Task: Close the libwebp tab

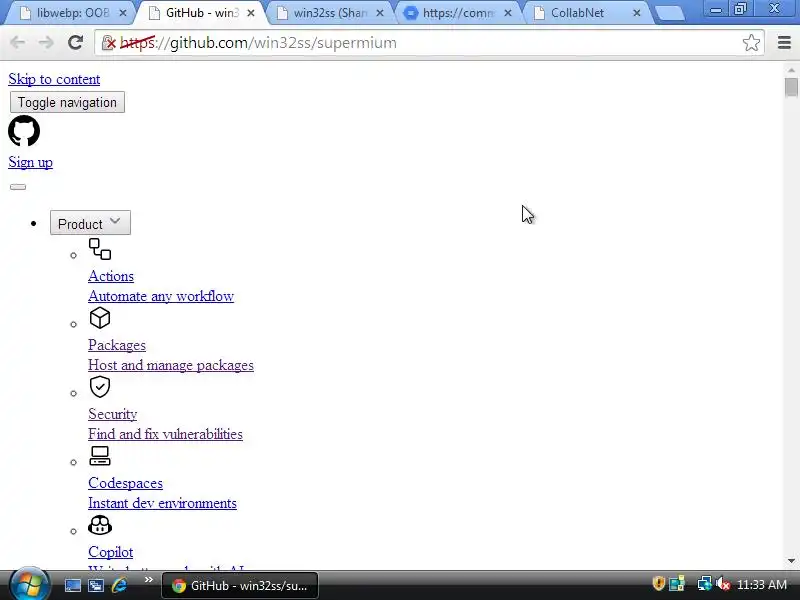Action: click(x=123, y=14)
